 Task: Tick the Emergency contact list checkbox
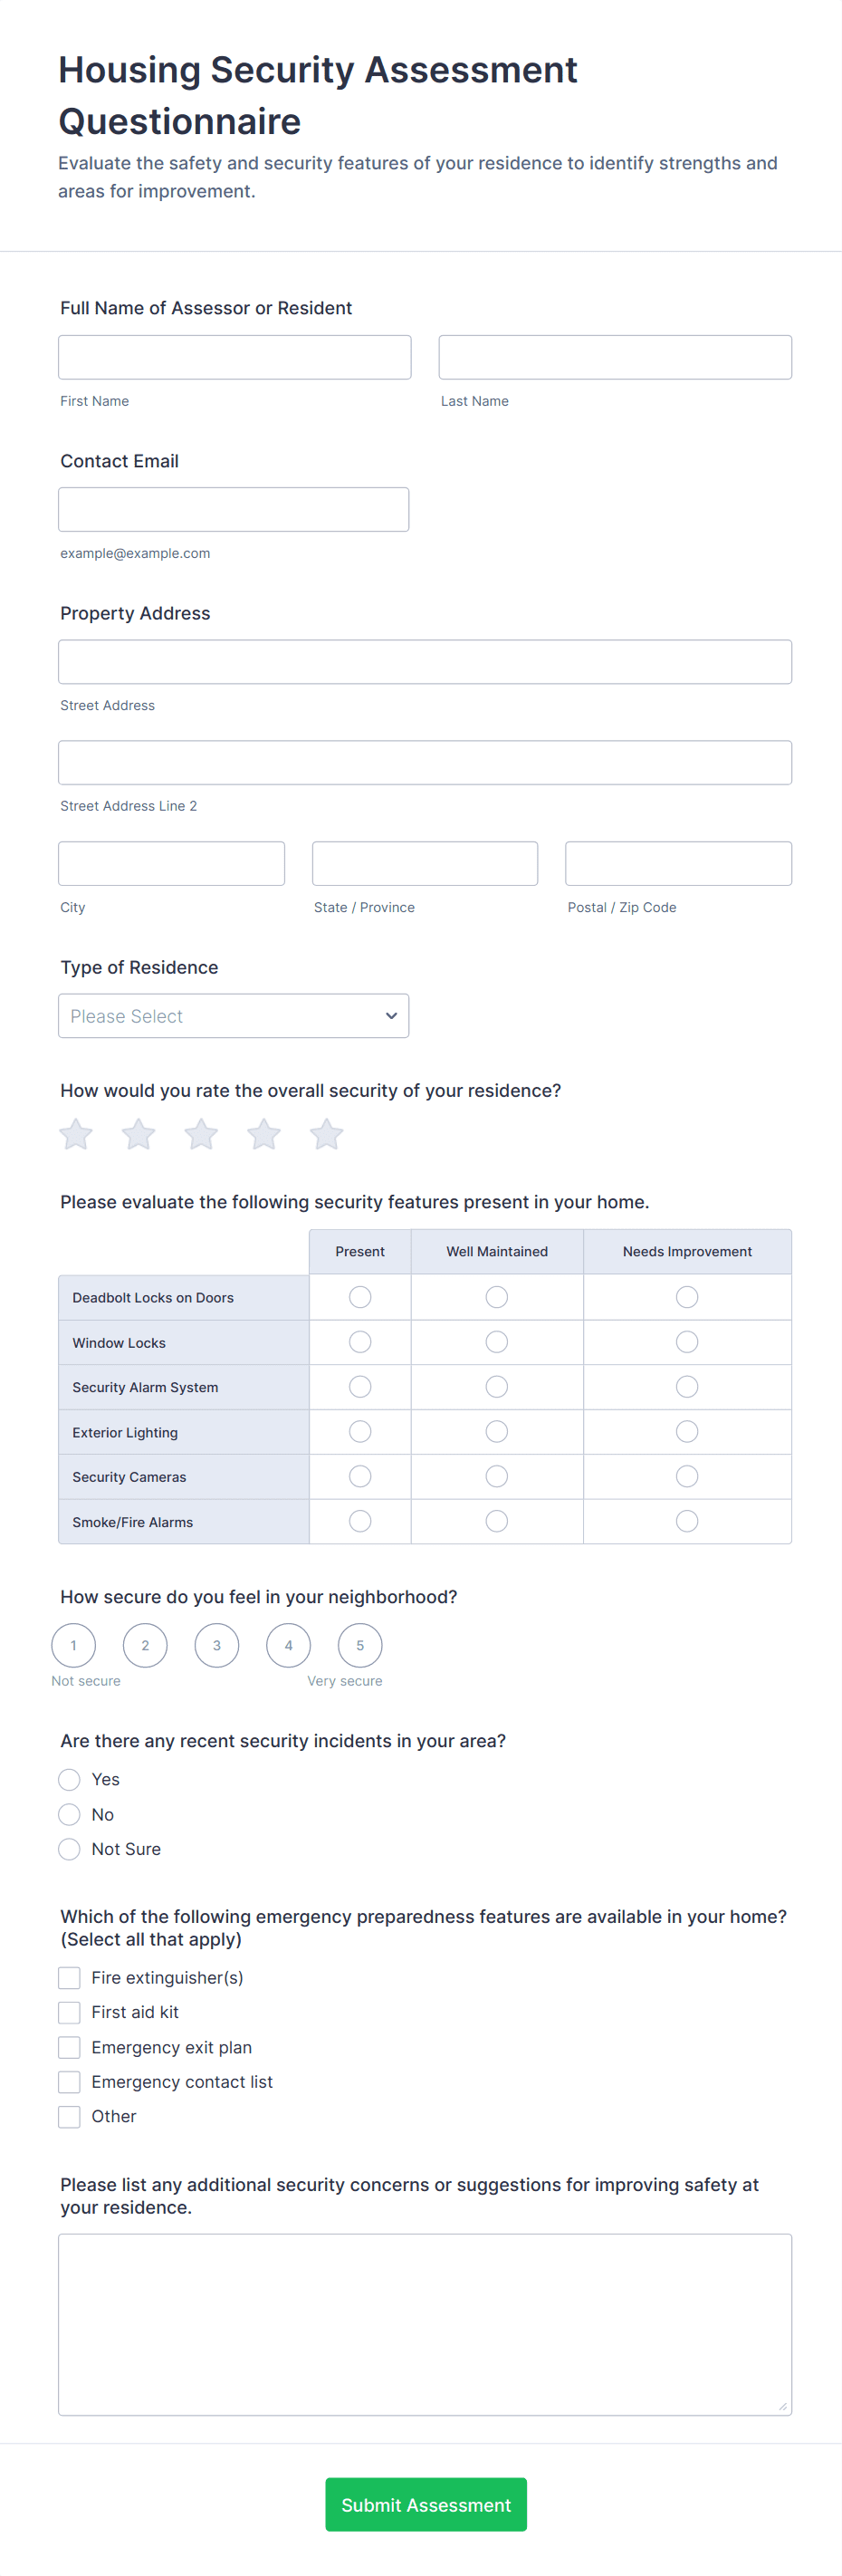click(69, 2081)
